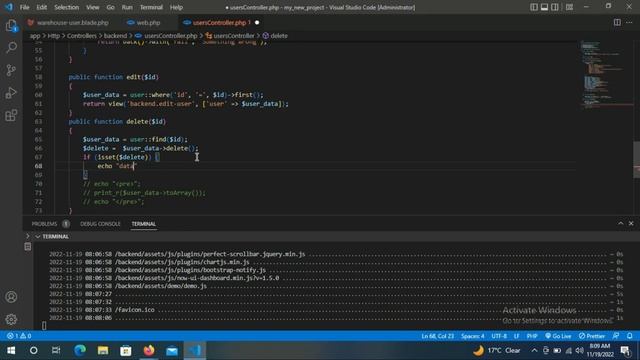Click the Http breadcrumb segment

54,36
